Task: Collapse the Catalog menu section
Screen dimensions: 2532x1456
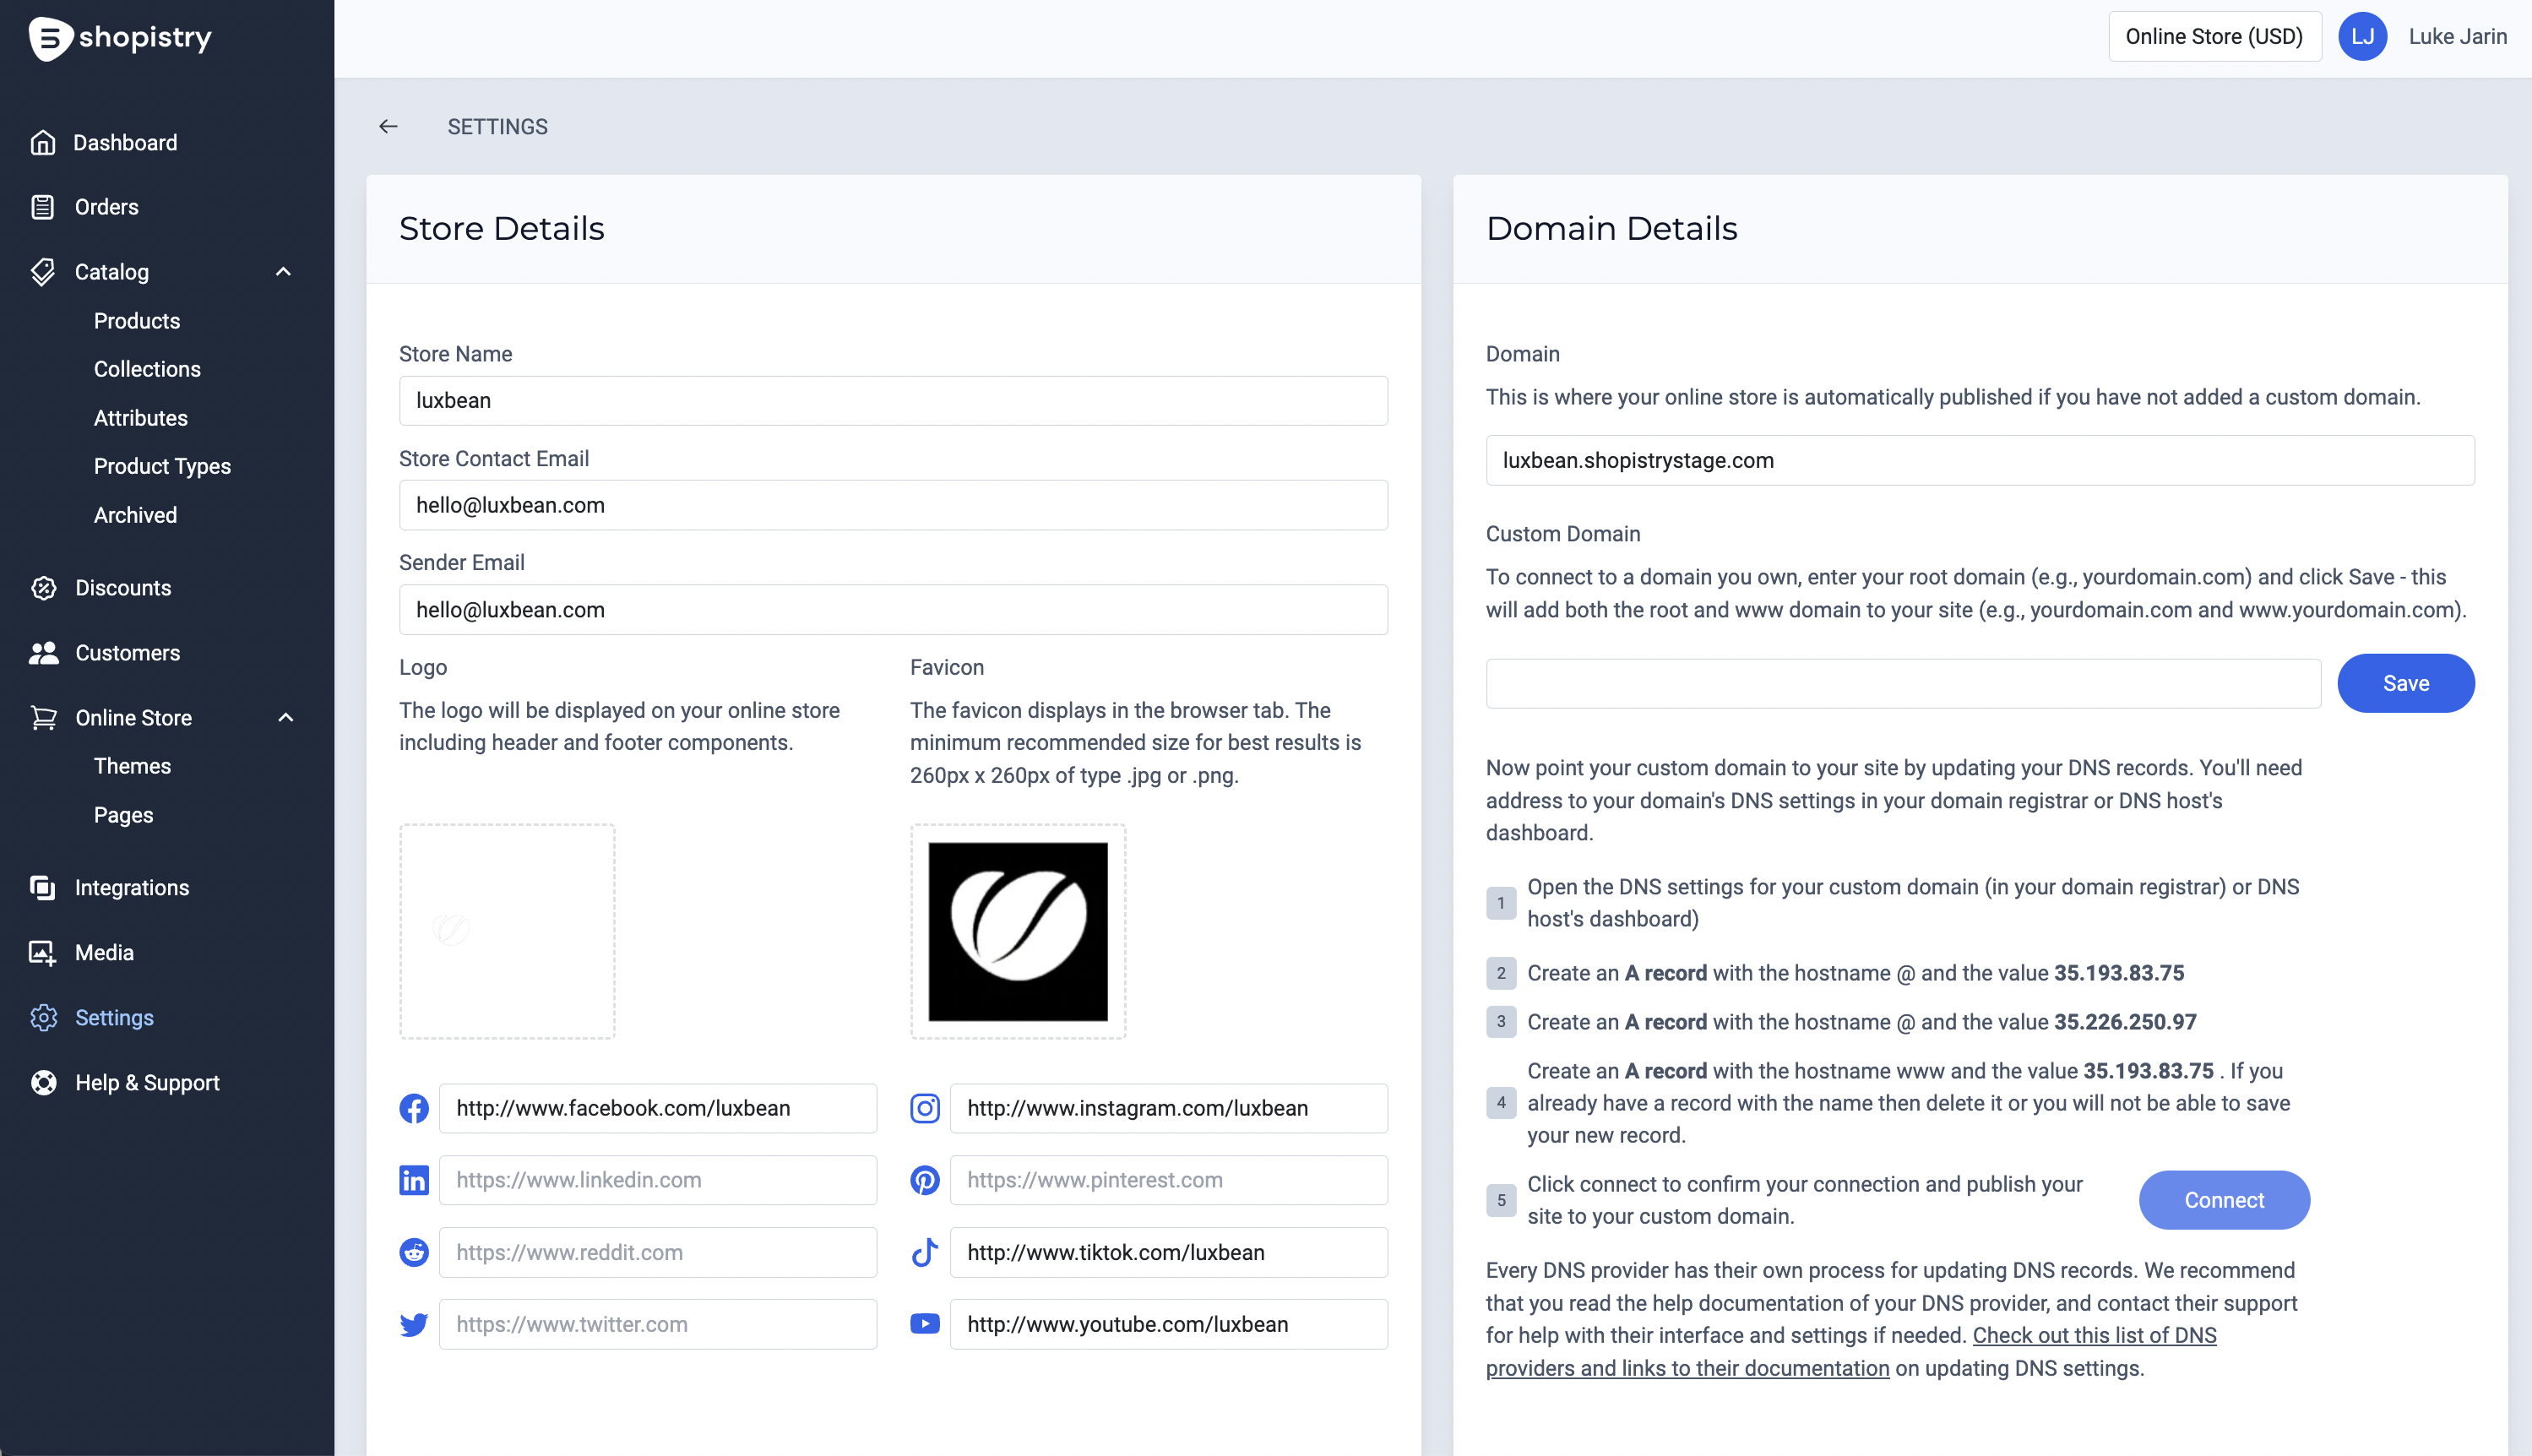Action: (284, 272)
